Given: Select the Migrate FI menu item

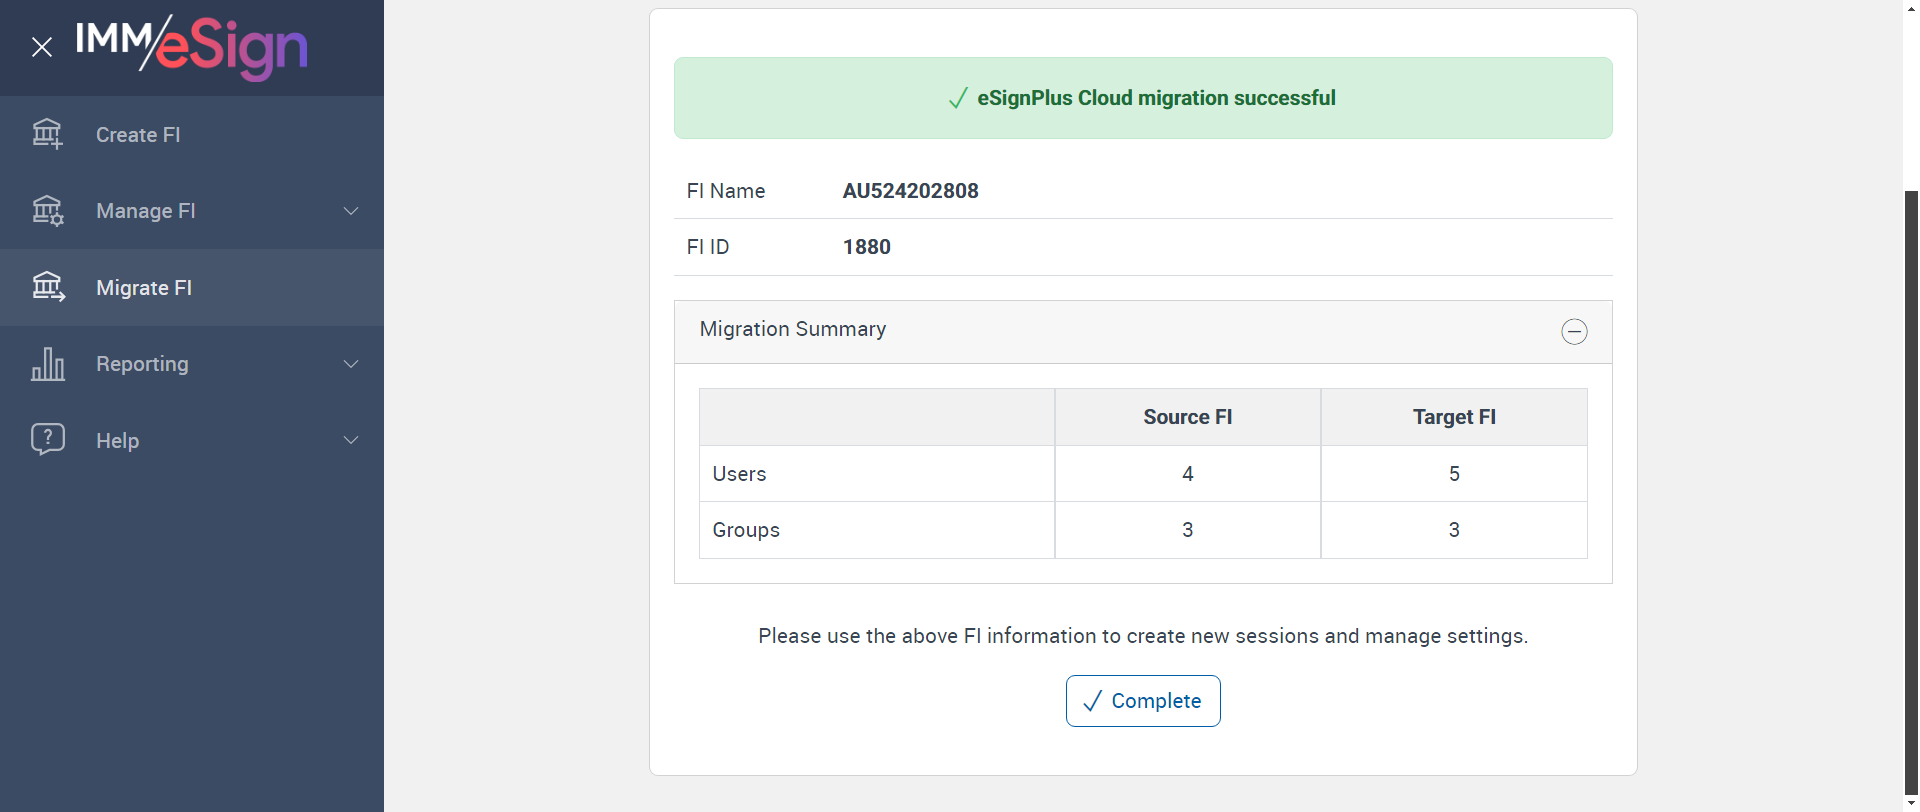Looking at the screenshot, I should coord(144,288).
